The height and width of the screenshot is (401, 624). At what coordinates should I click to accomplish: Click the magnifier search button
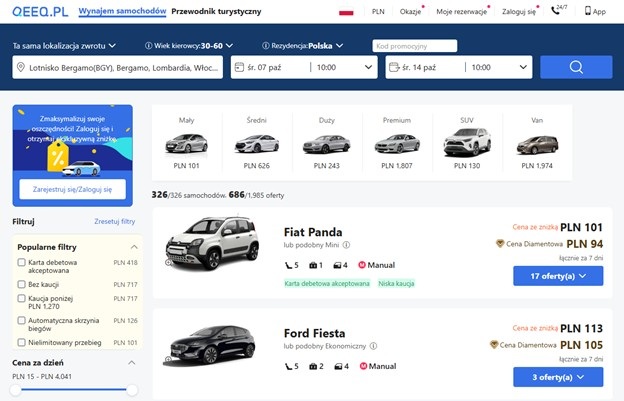576,67
